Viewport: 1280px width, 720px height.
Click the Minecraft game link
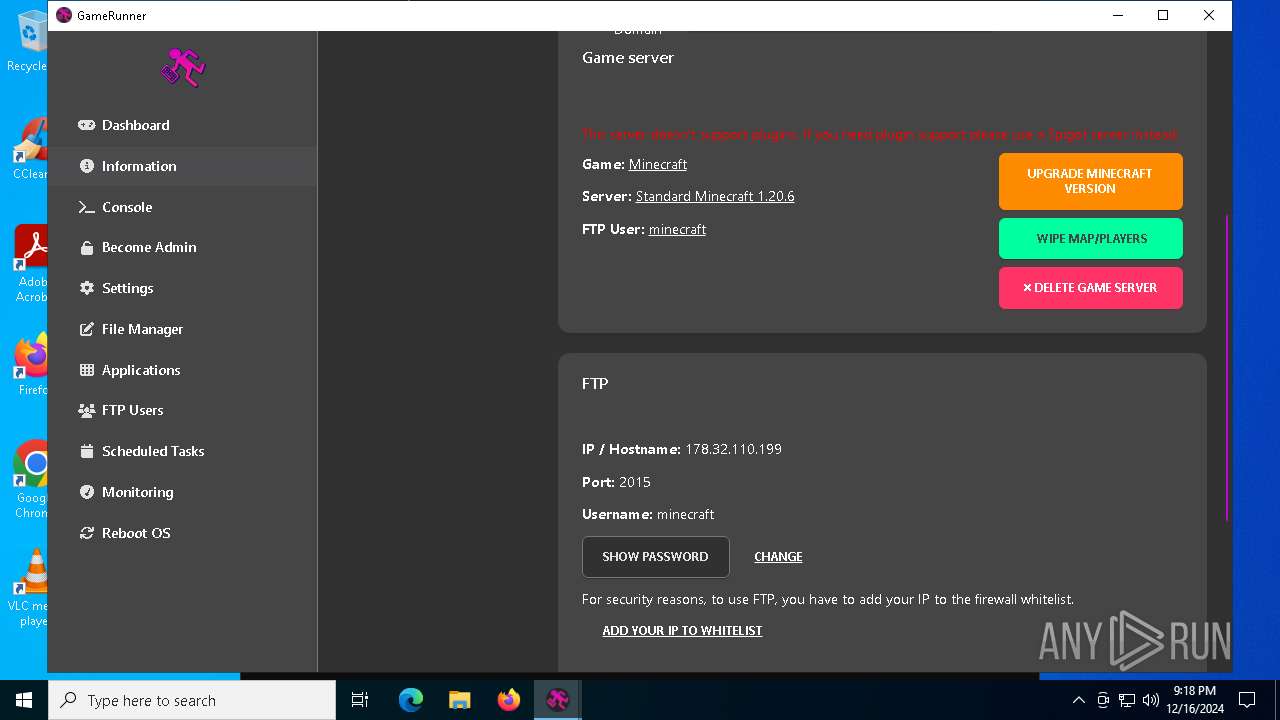[x=657, y=164]
